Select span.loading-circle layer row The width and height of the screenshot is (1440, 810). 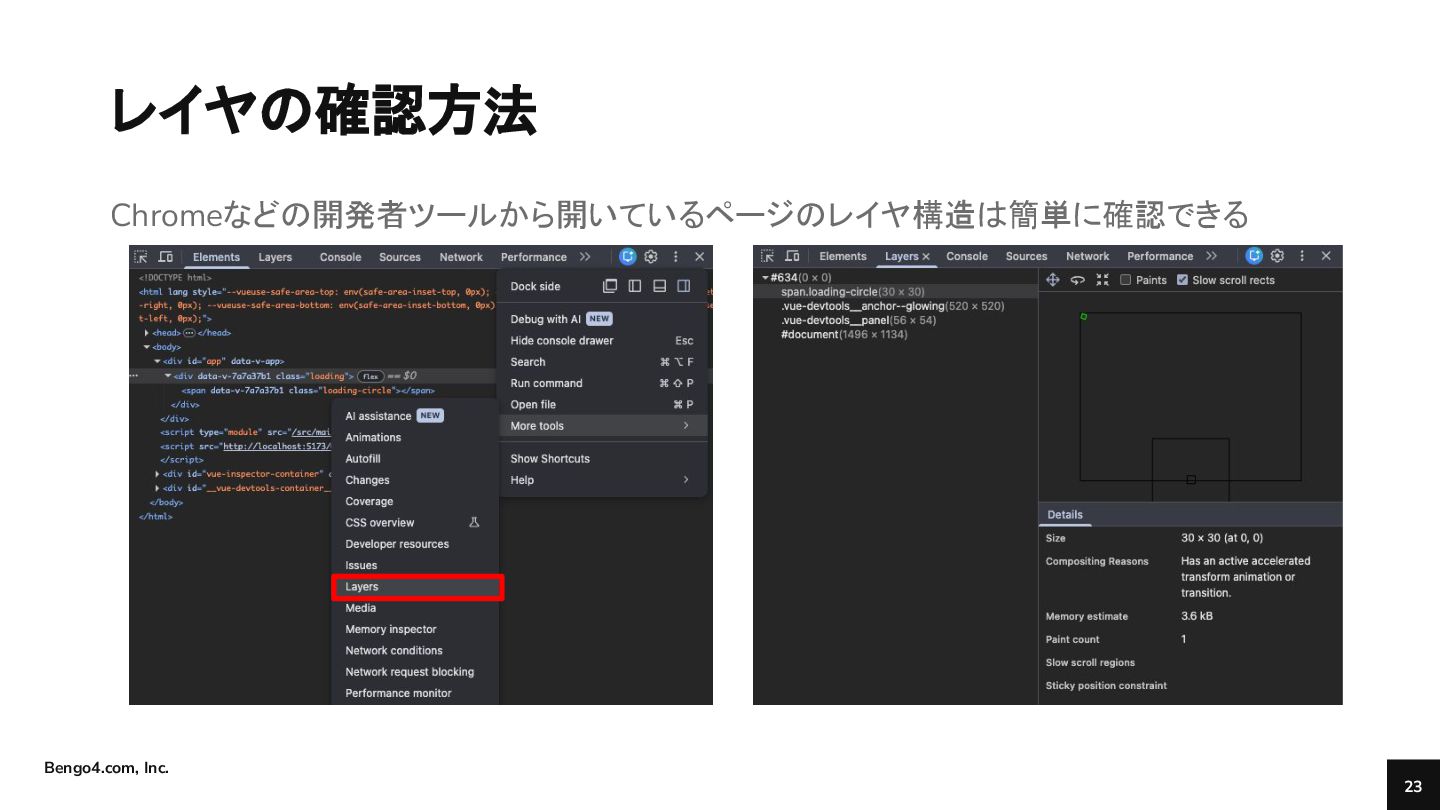tap(896, 292)
